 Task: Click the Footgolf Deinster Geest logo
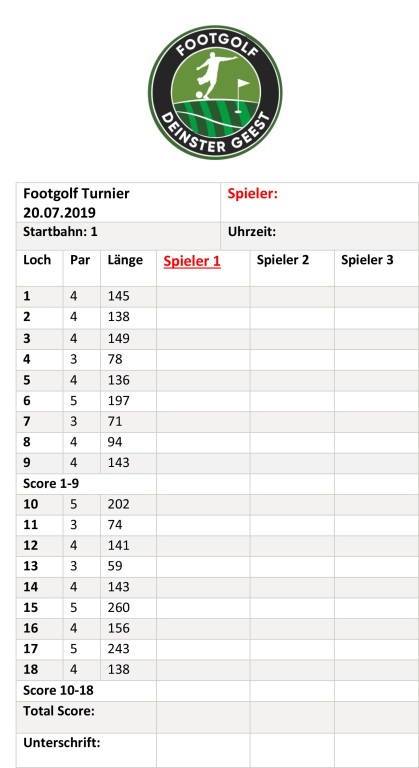click(215, 92)
